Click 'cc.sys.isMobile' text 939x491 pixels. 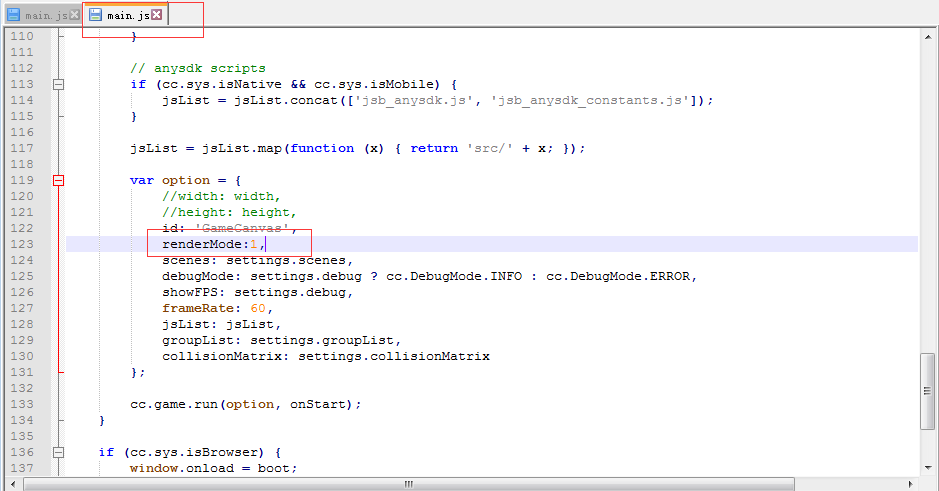click(x=374, y=84)
